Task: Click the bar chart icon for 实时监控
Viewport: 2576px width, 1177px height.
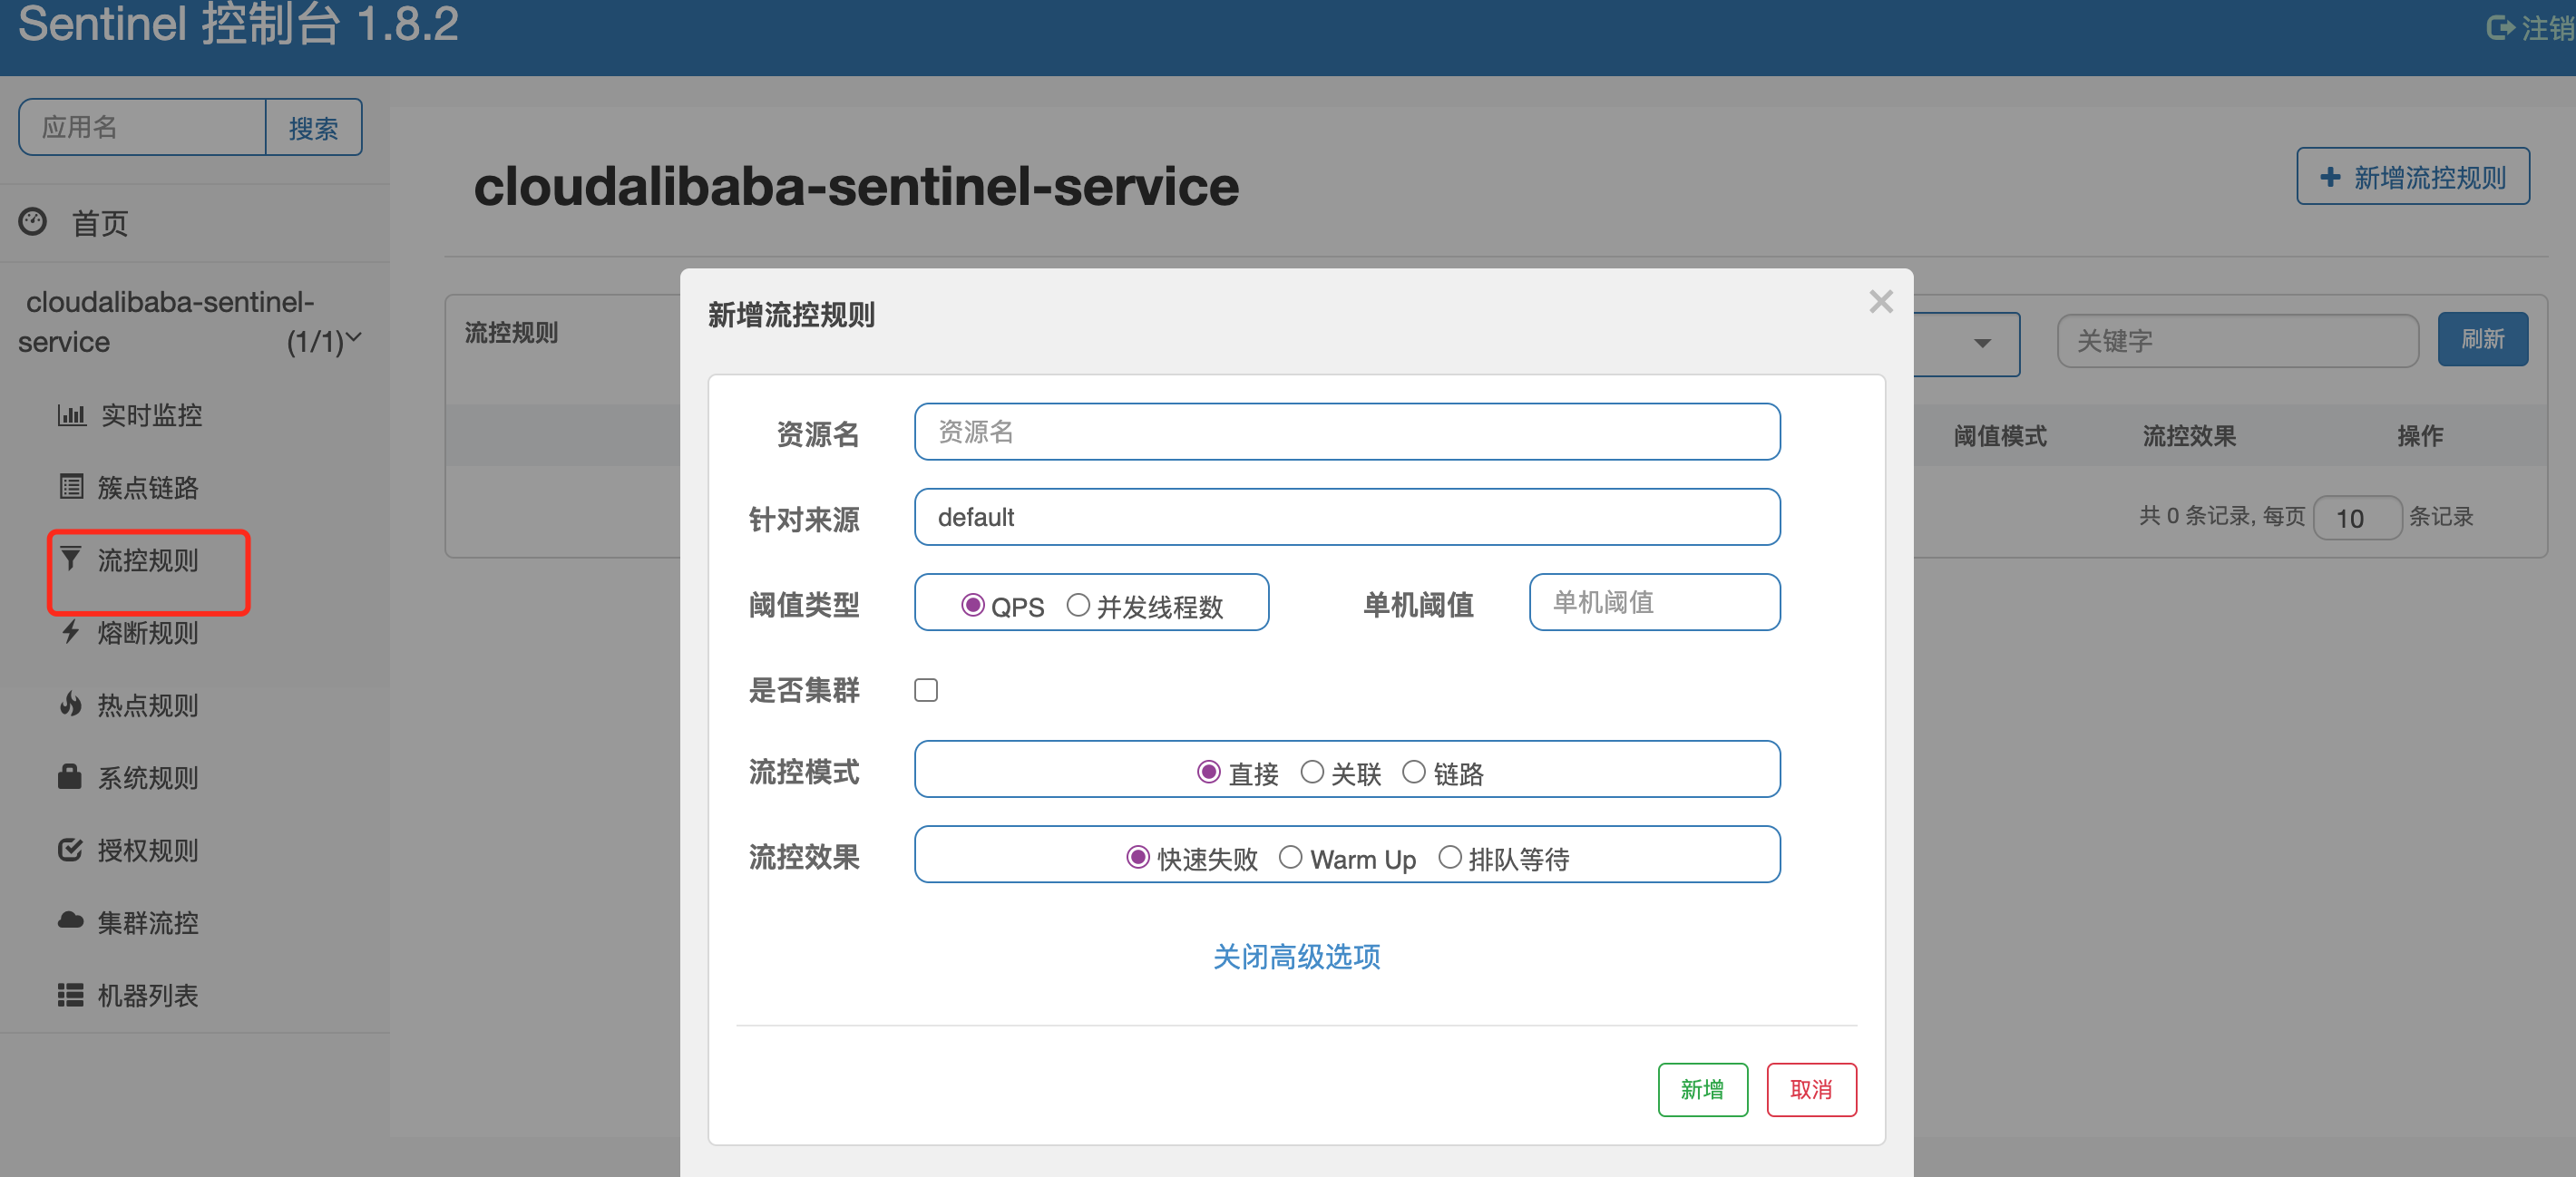Action: pyautogui.click(x=71, y=414)
